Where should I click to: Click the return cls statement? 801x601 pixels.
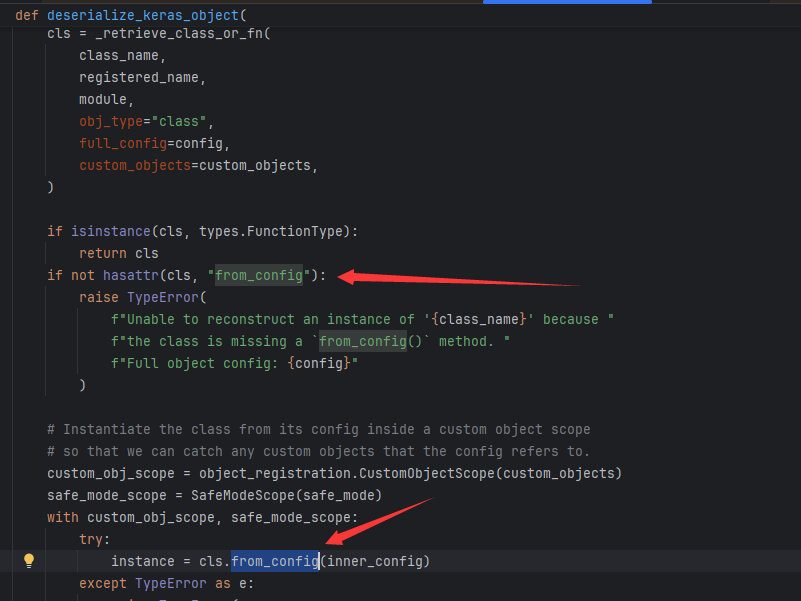coord(118,253)
